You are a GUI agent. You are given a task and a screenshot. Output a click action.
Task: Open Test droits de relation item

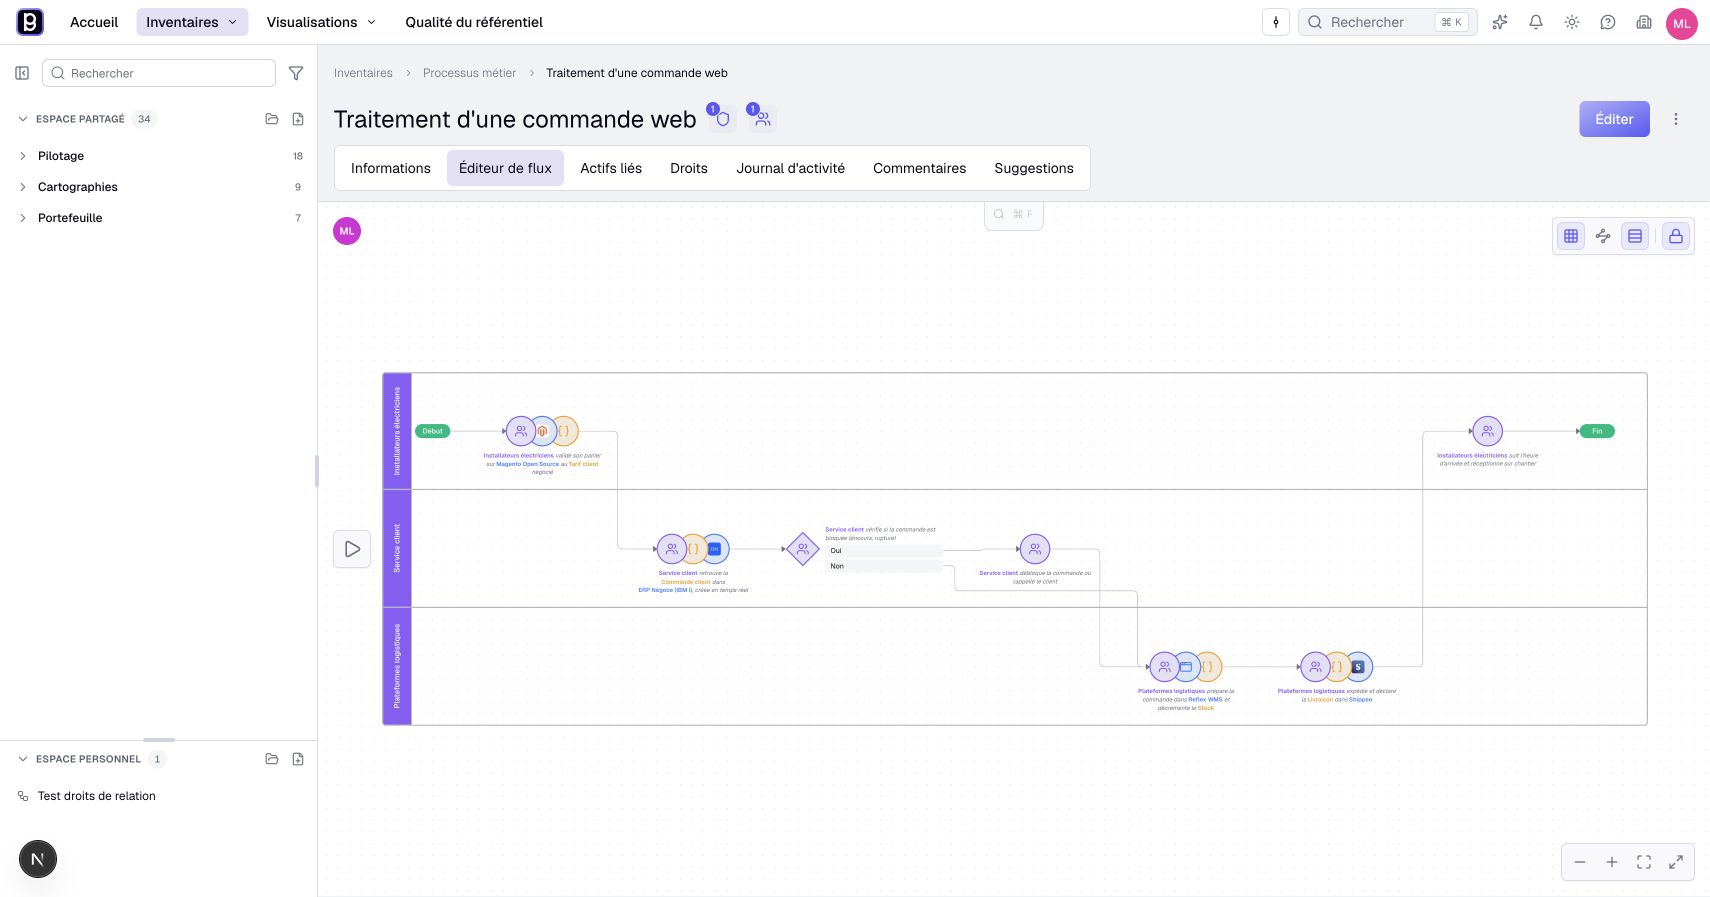tap(97, 796)
